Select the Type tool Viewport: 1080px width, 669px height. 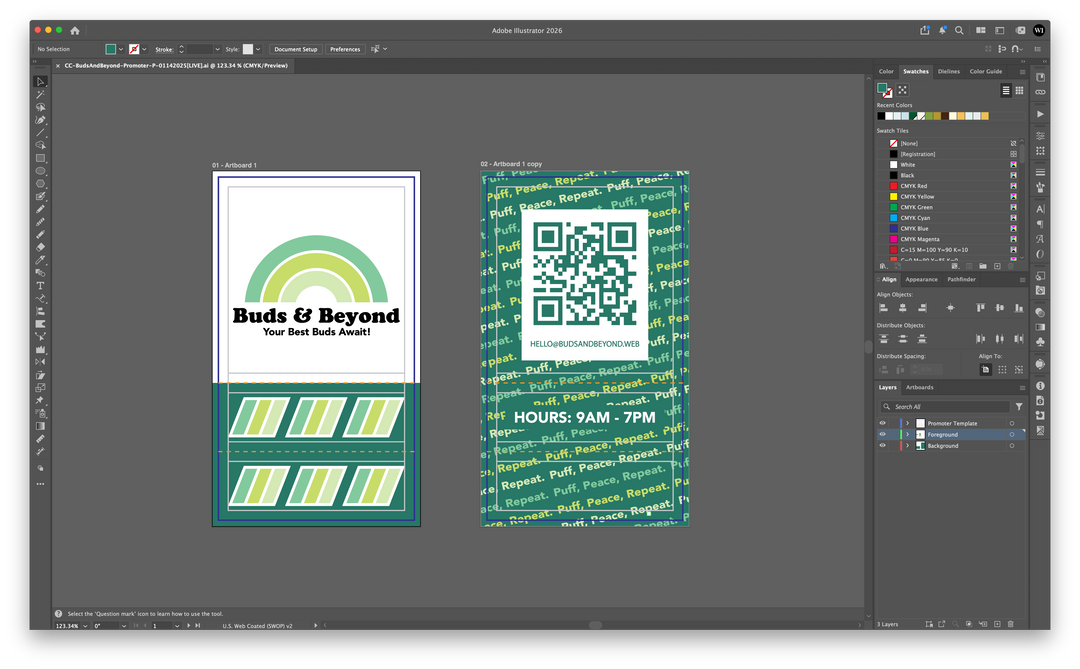point(40,285)
